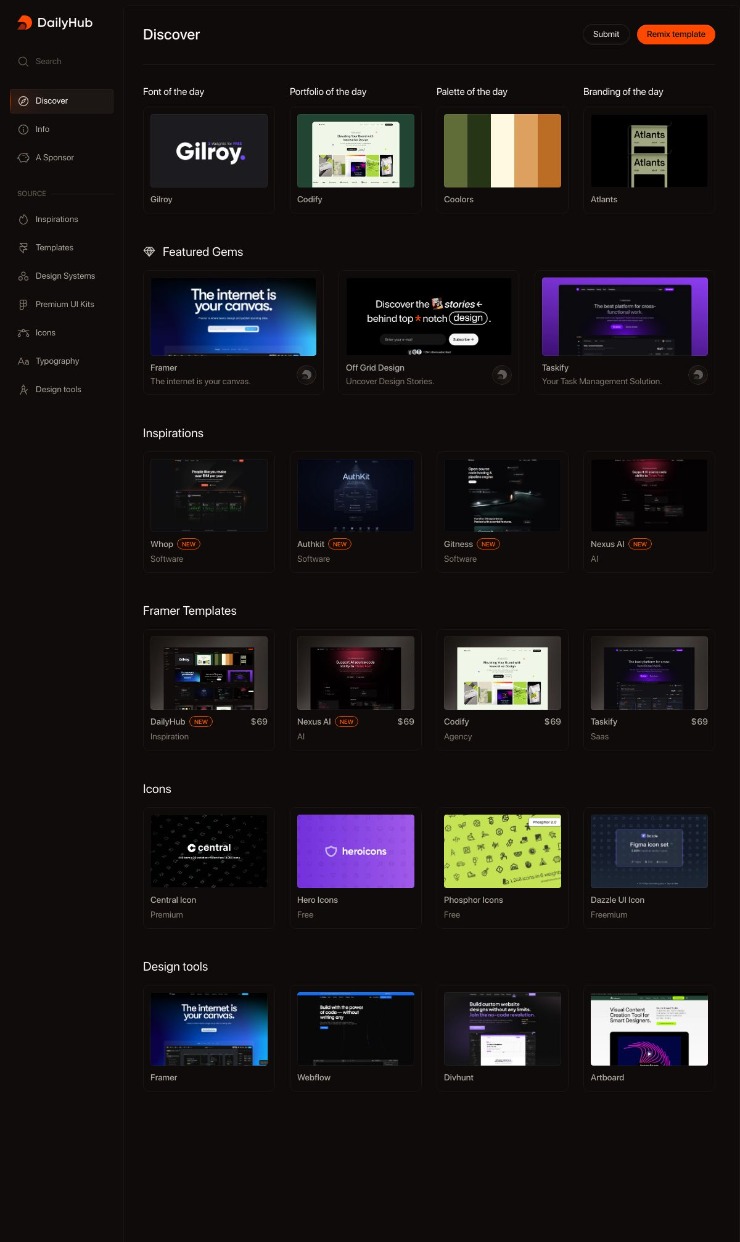Click the round logo badge on Taskify gem card
This screenshot has width=740, height=1242.
point(698,375)
